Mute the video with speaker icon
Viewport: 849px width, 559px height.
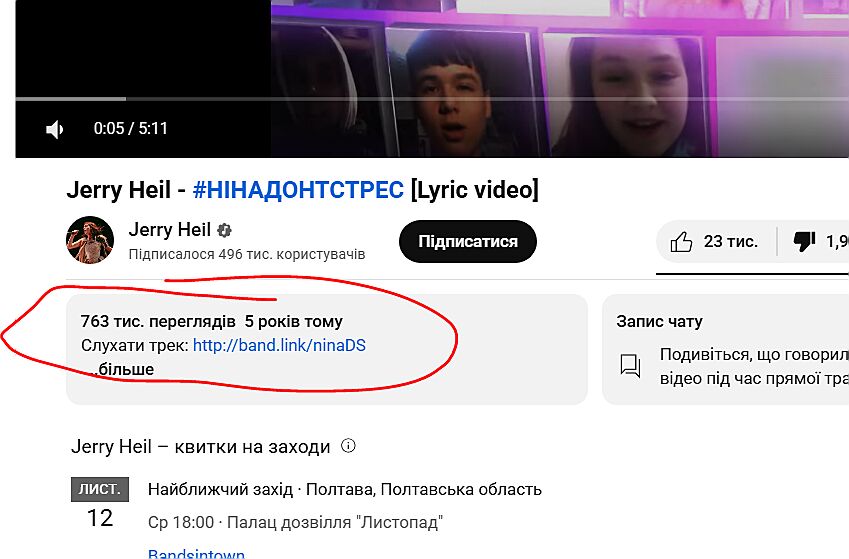tap(55, 129)
